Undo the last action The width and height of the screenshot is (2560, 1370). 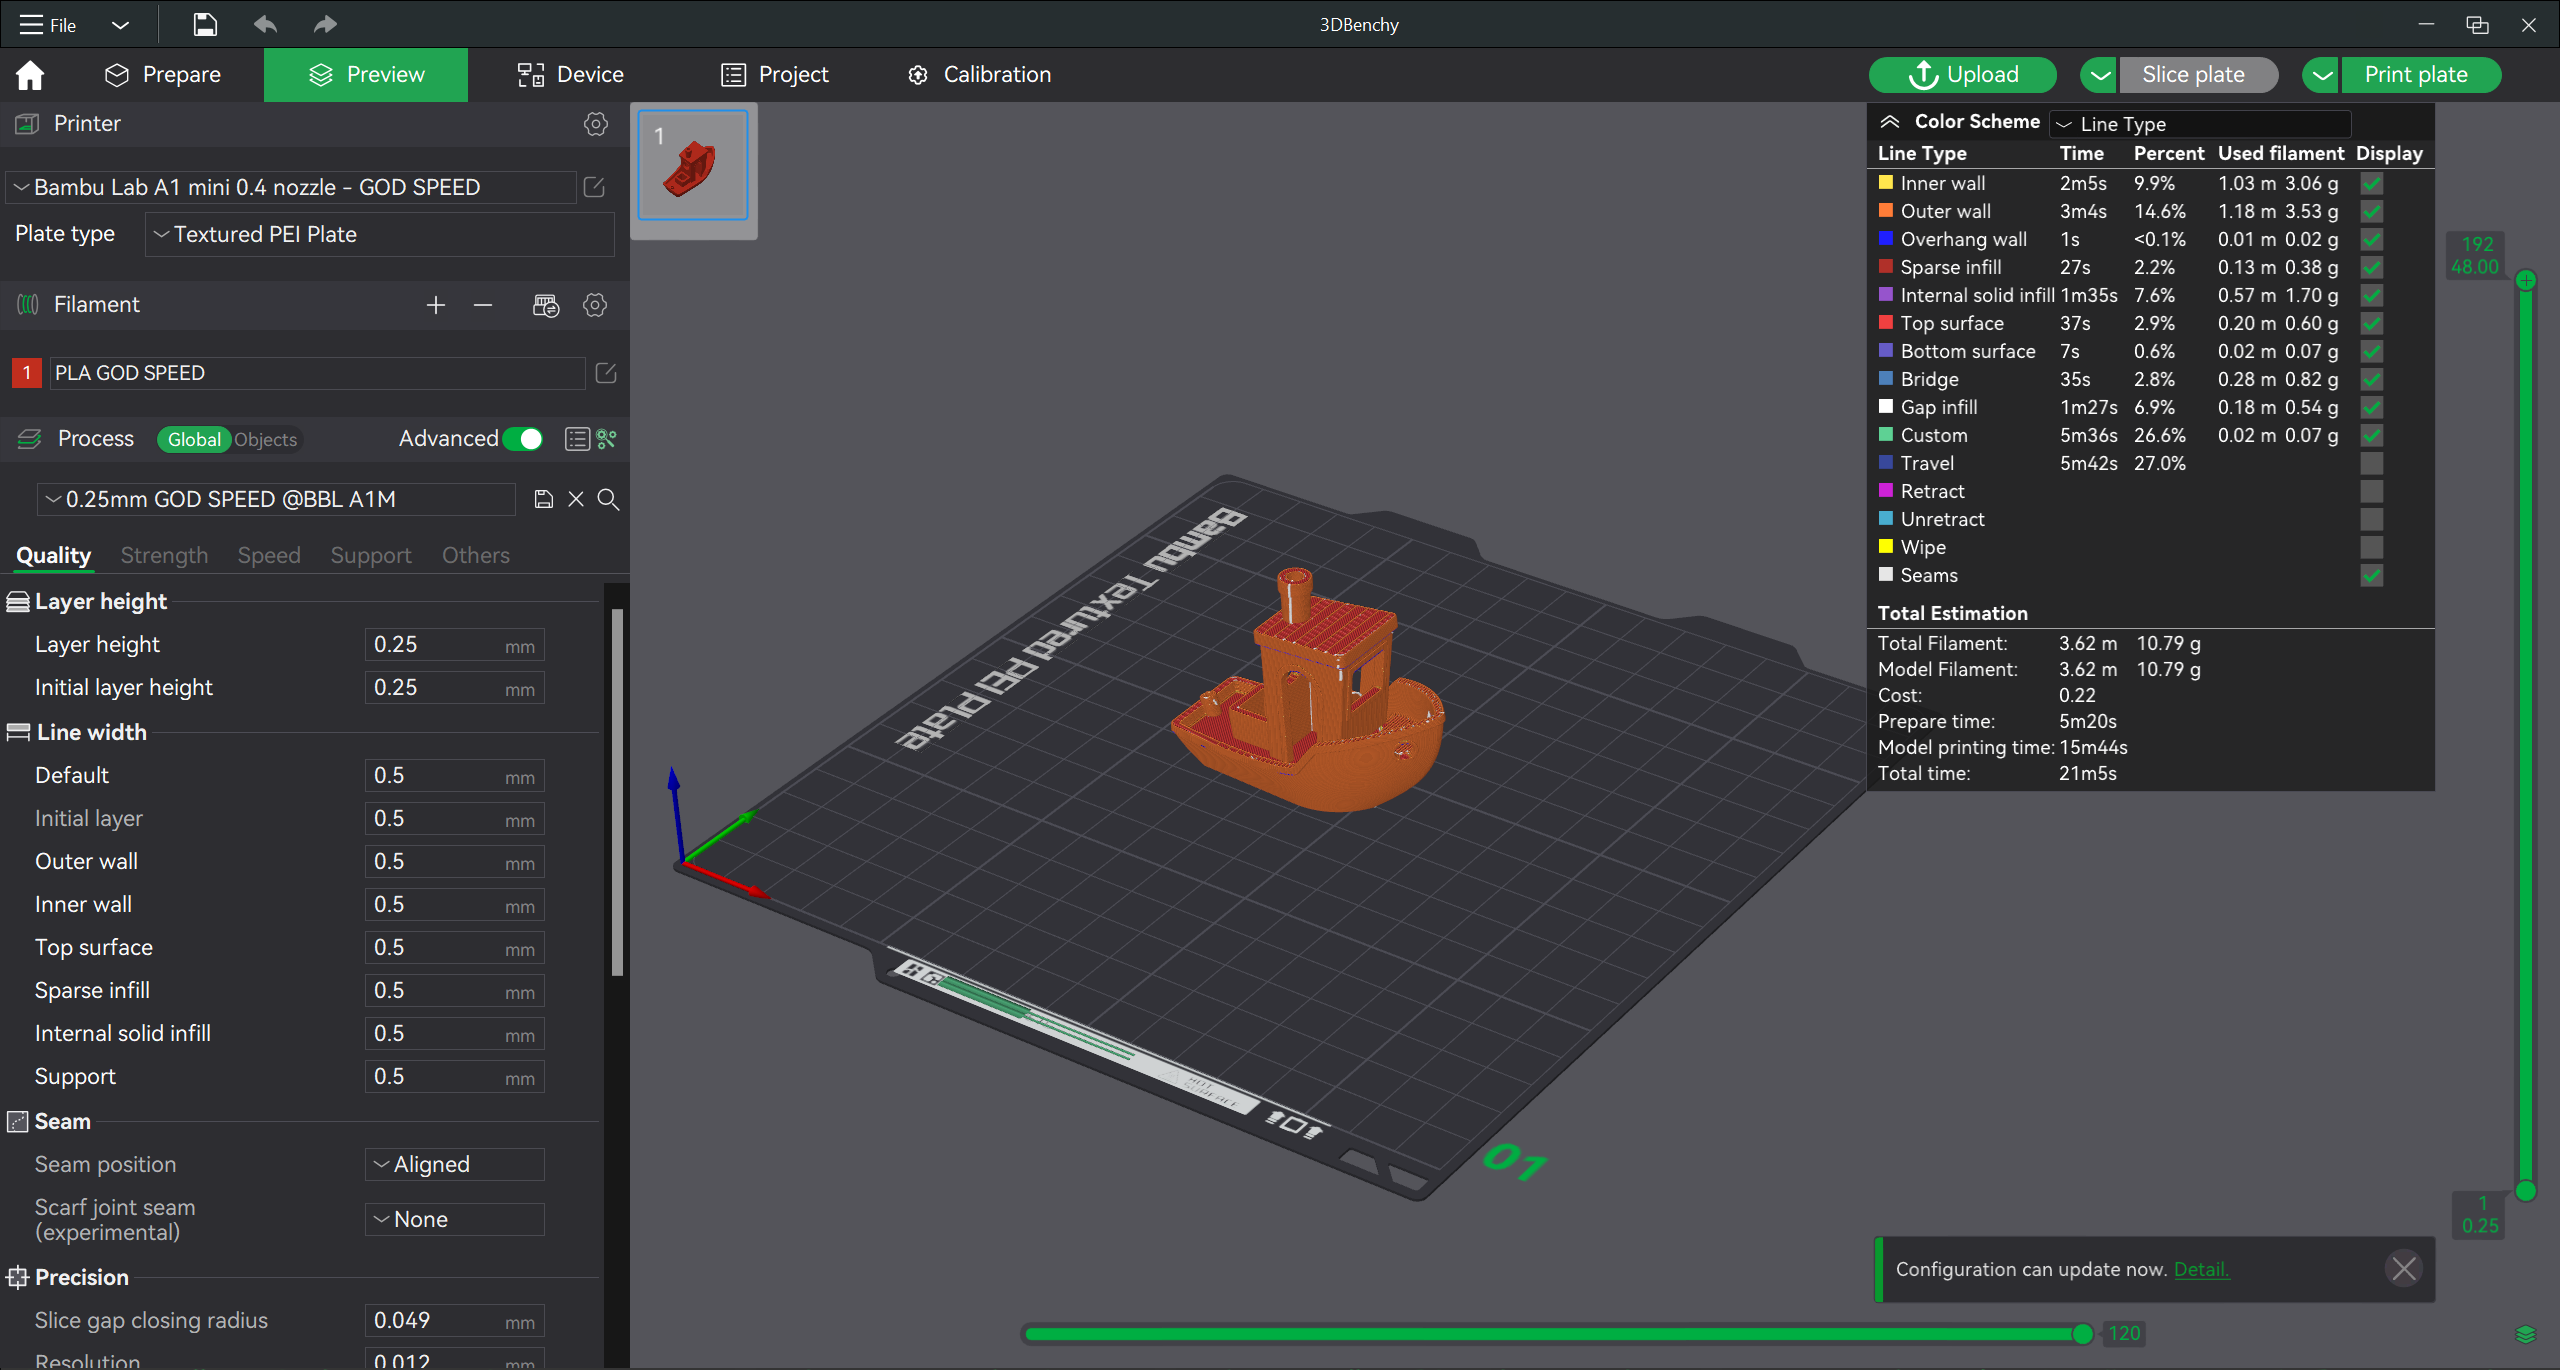pos(265,24)
